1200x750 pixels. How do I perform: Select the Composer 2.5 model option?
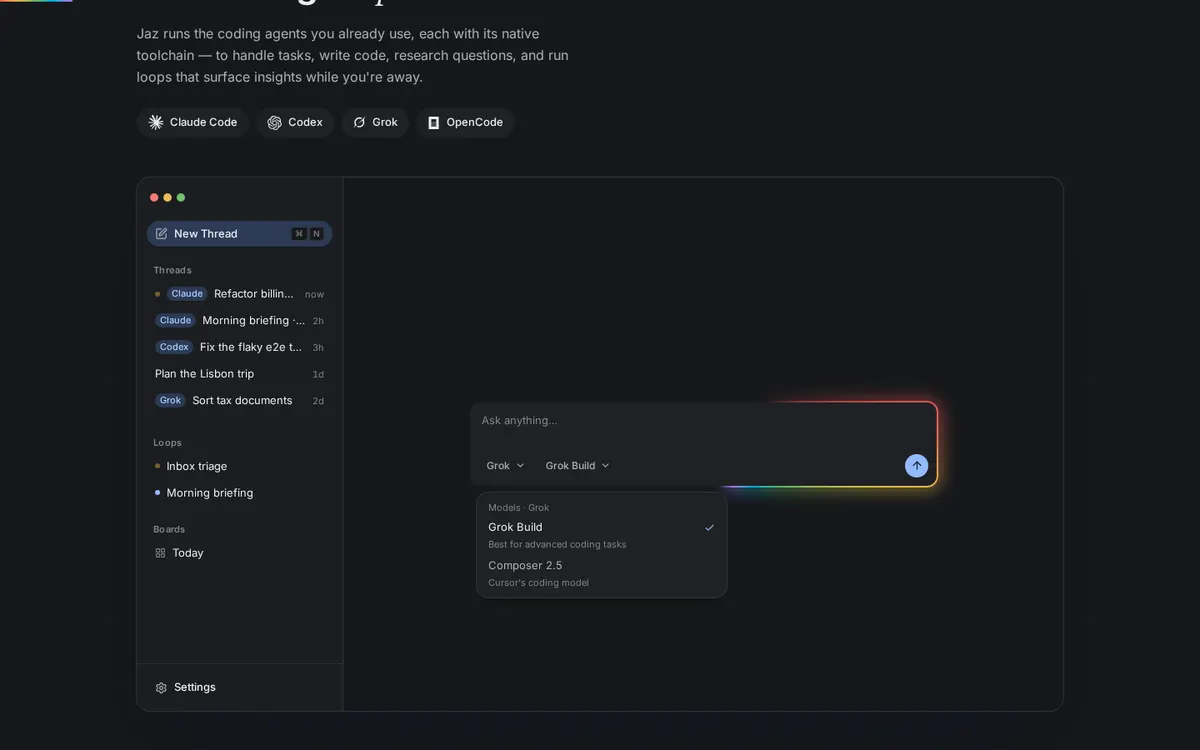coord(601,573)
